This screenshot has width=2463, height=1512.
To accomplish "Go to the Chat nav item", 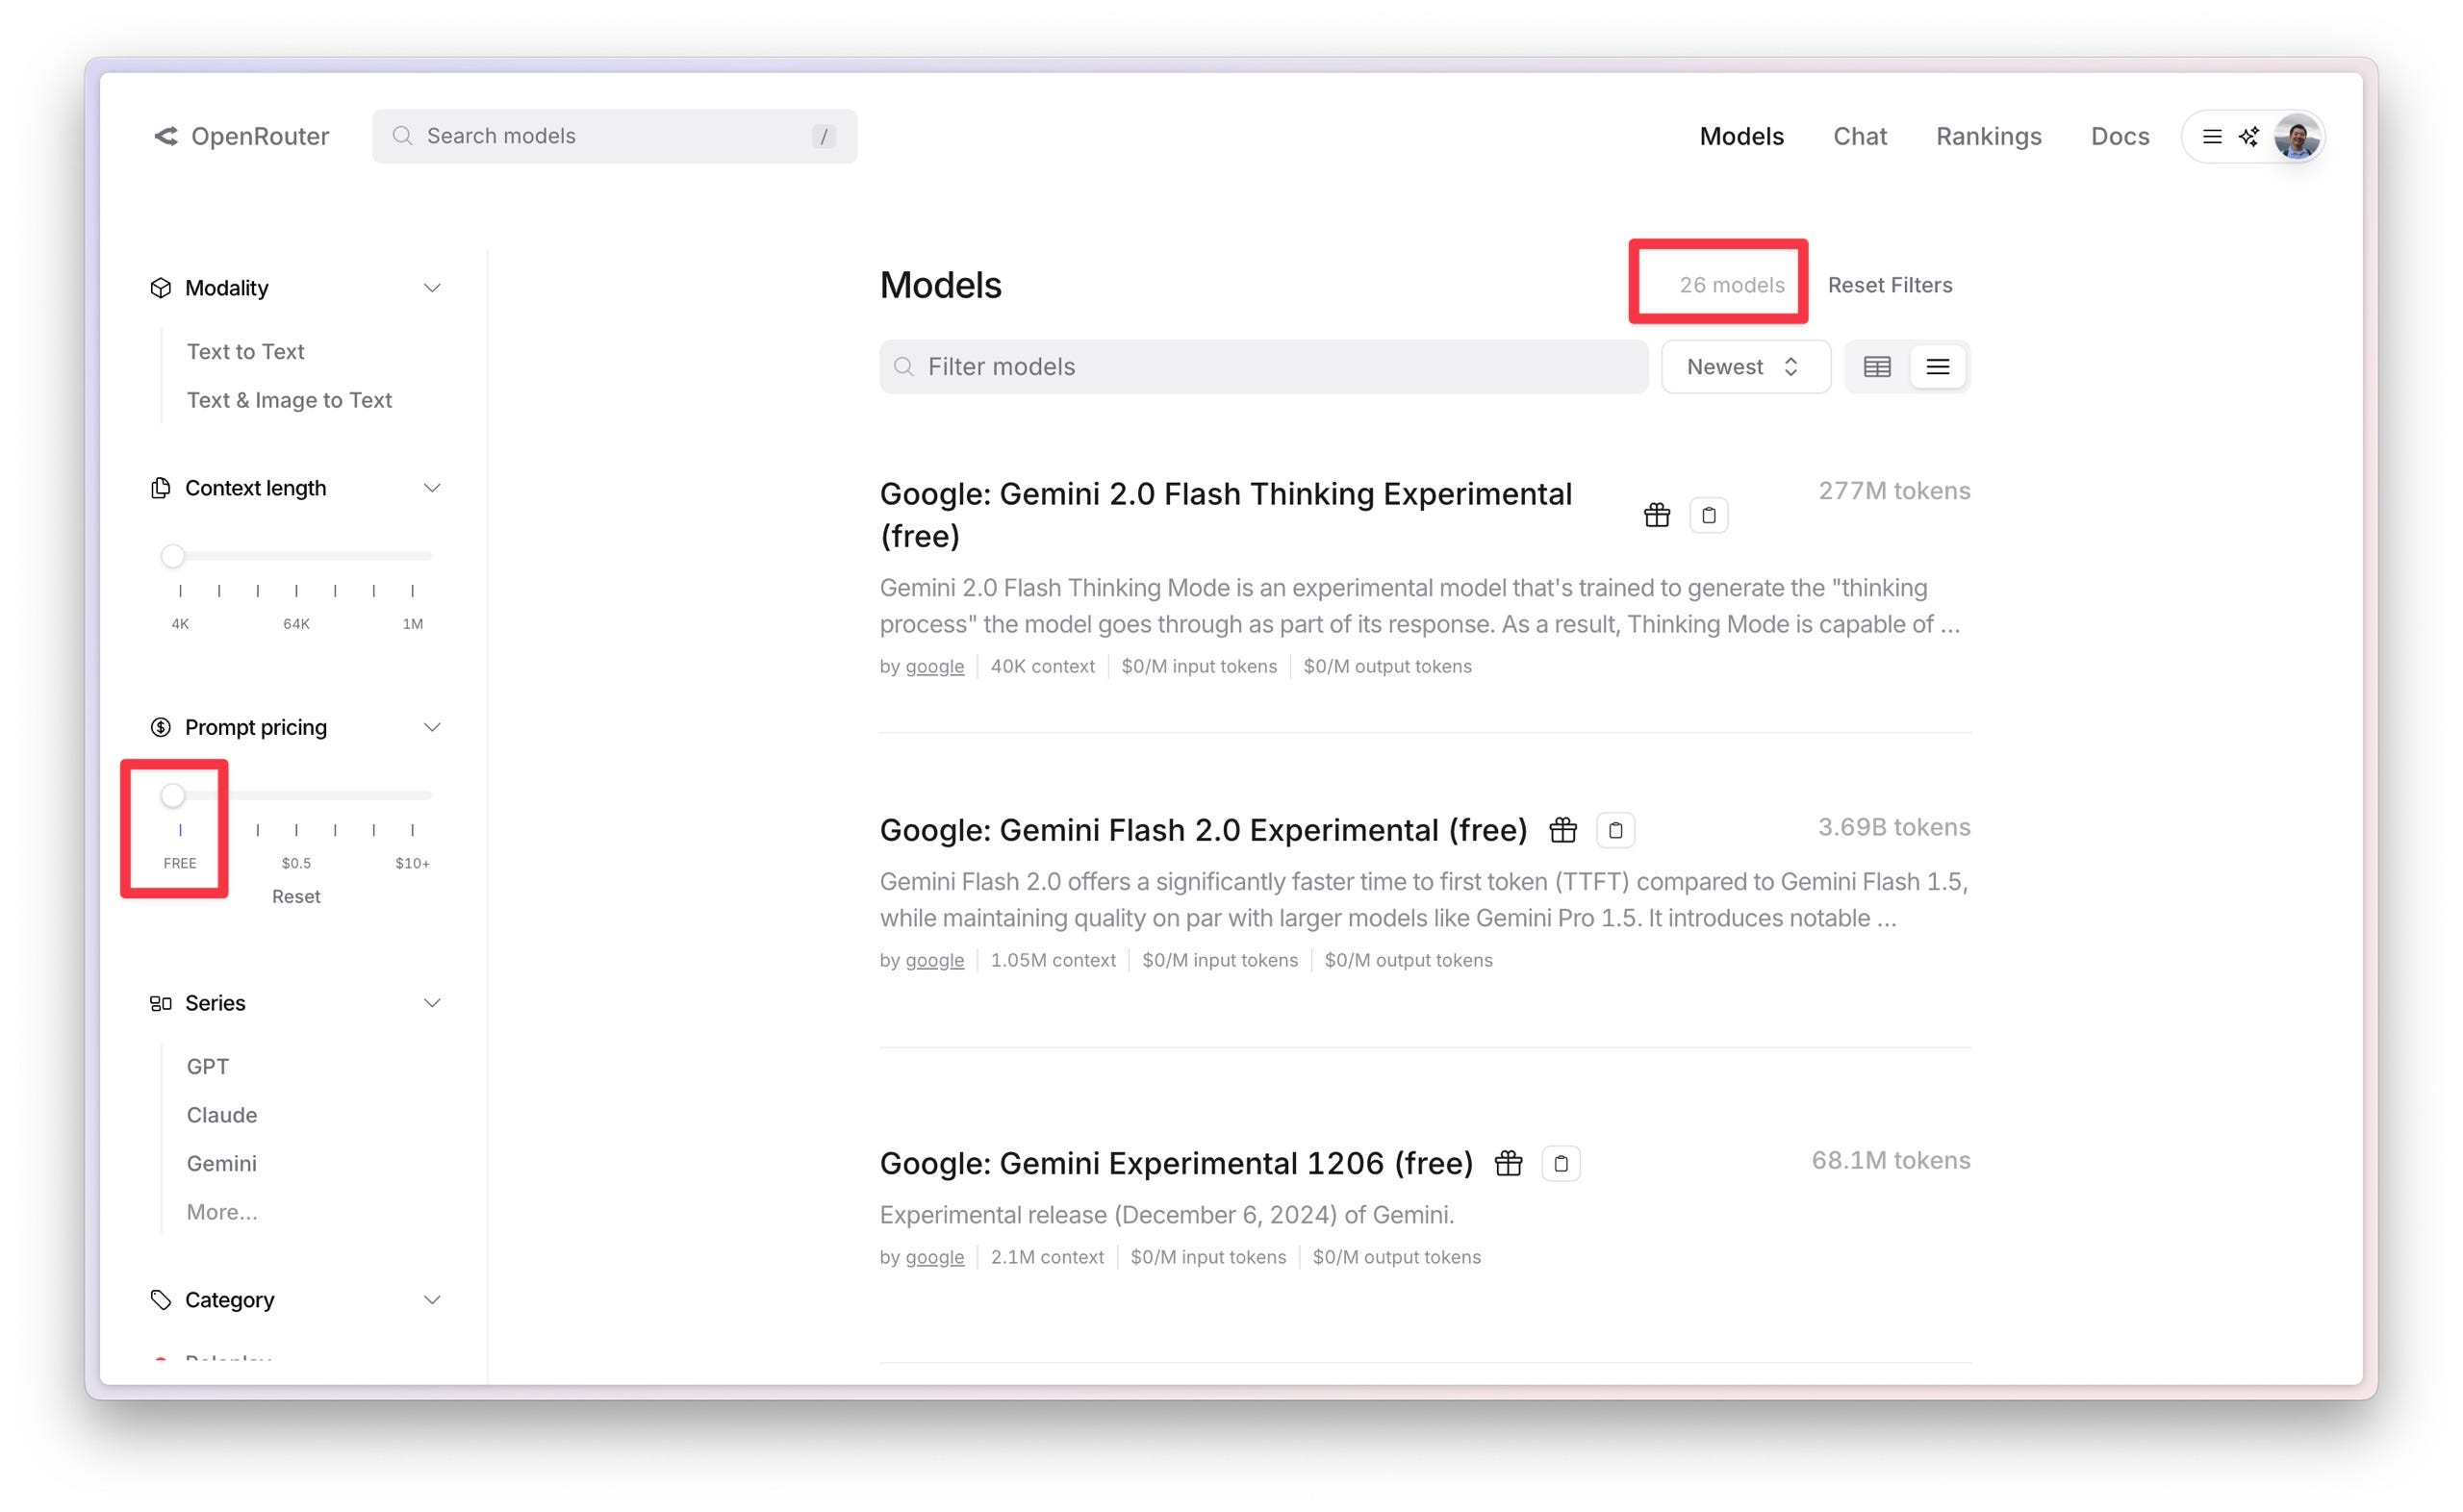I will pyautogui.click(x=1859, y=136).
